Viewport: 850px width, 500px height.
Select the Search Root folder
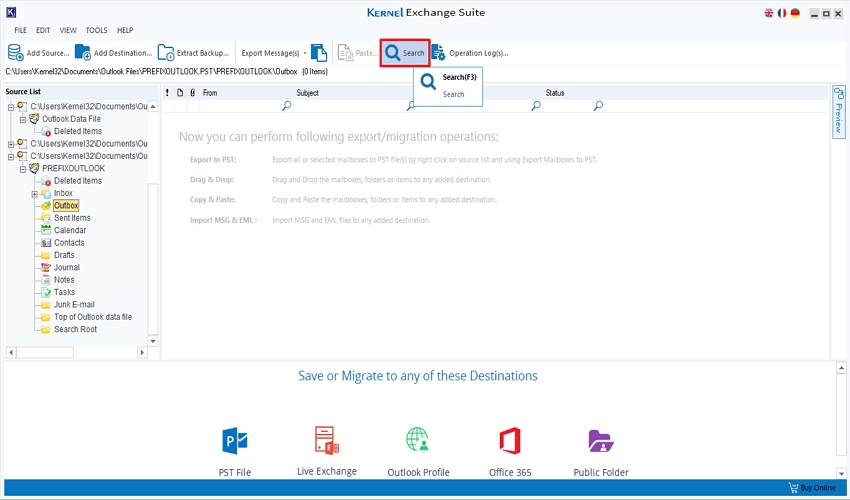[x=75, y=329]
